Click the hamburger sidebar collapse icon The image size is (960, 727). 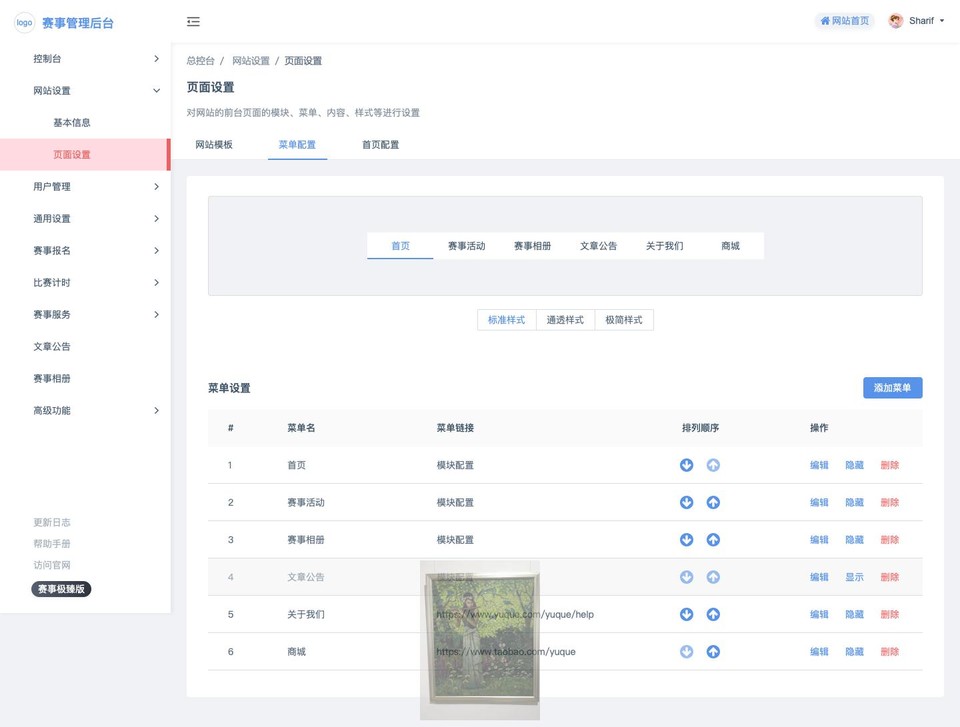coord(193,21)
